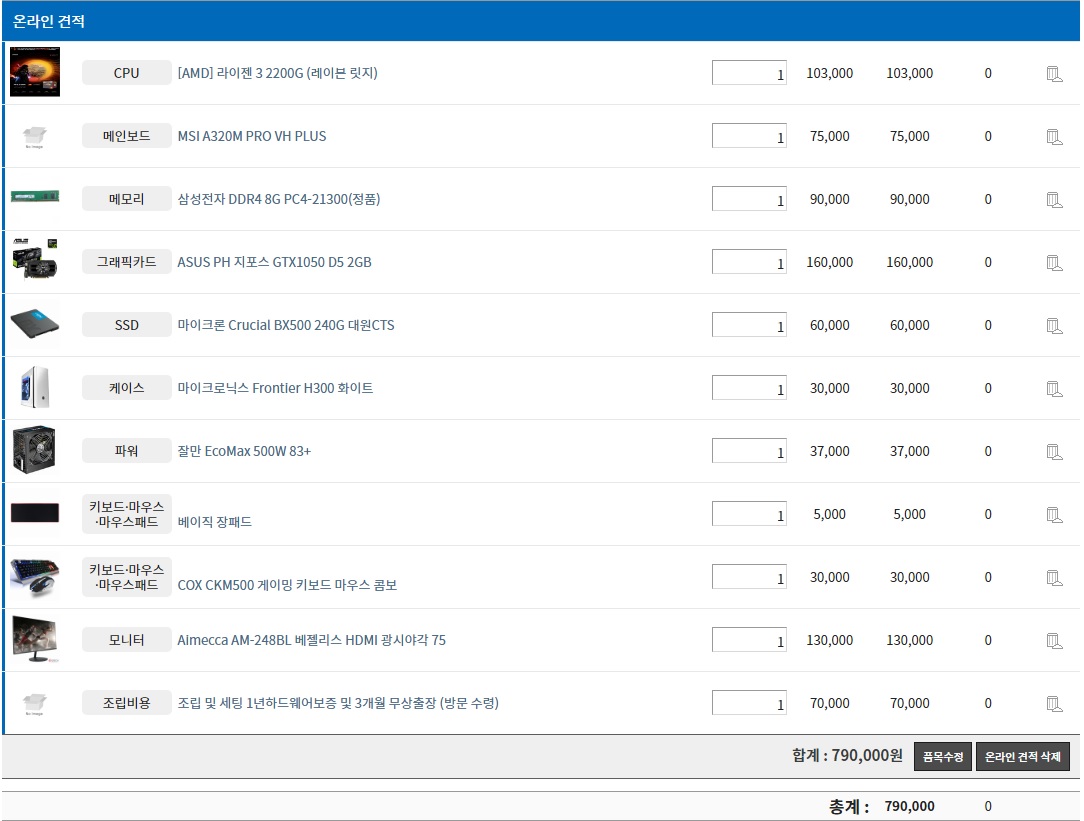Open the 삼성전자 DDR4 8G product link
1084x821 pixels.
(x=278, y=199)
